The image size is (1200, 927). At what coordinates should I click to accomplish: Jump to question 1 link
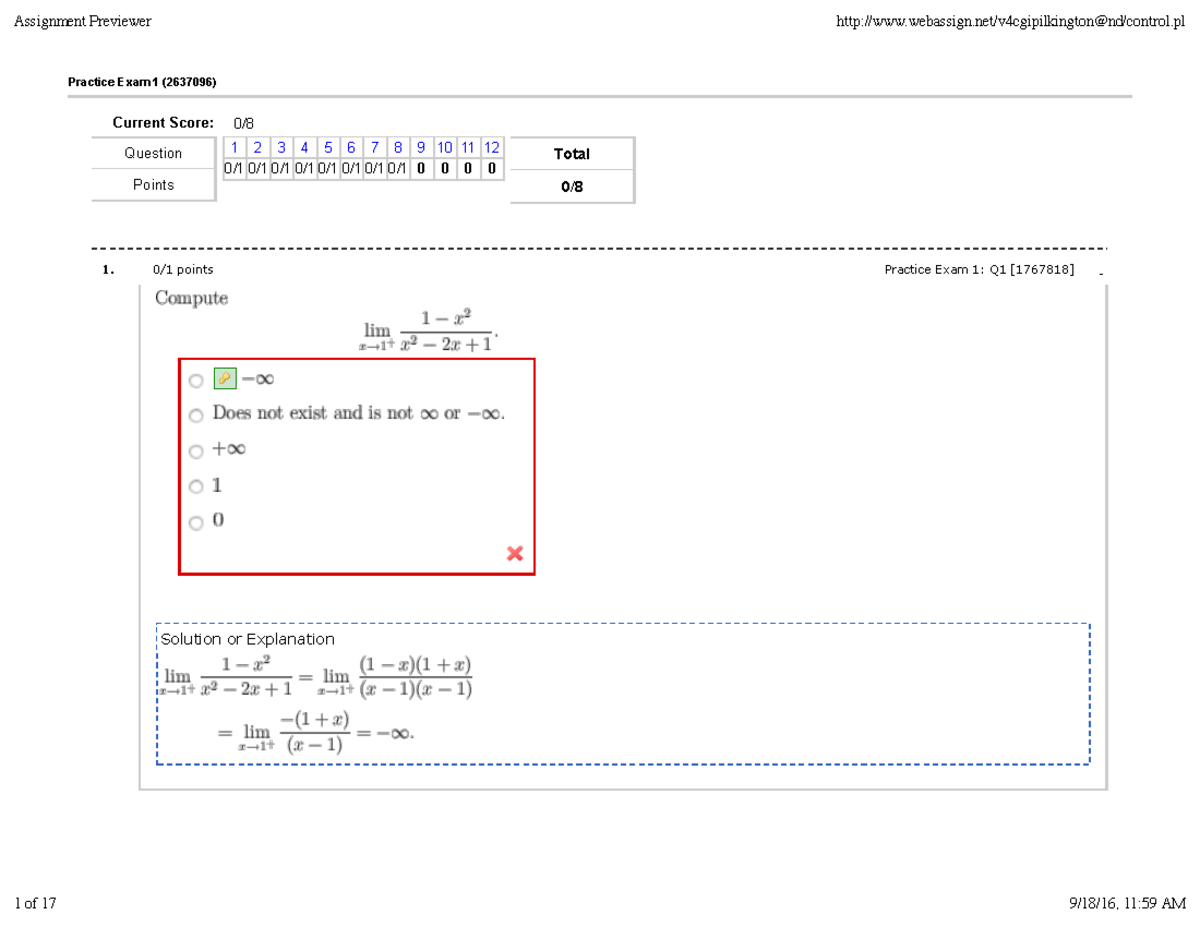click(x=233, y=148)
